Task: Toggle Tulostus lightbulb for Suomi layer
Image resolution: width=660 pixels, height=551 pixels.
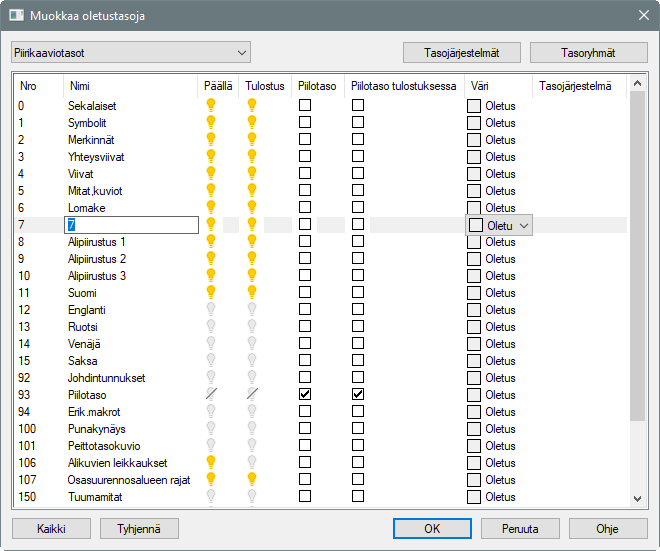Action: pos(252,293)
